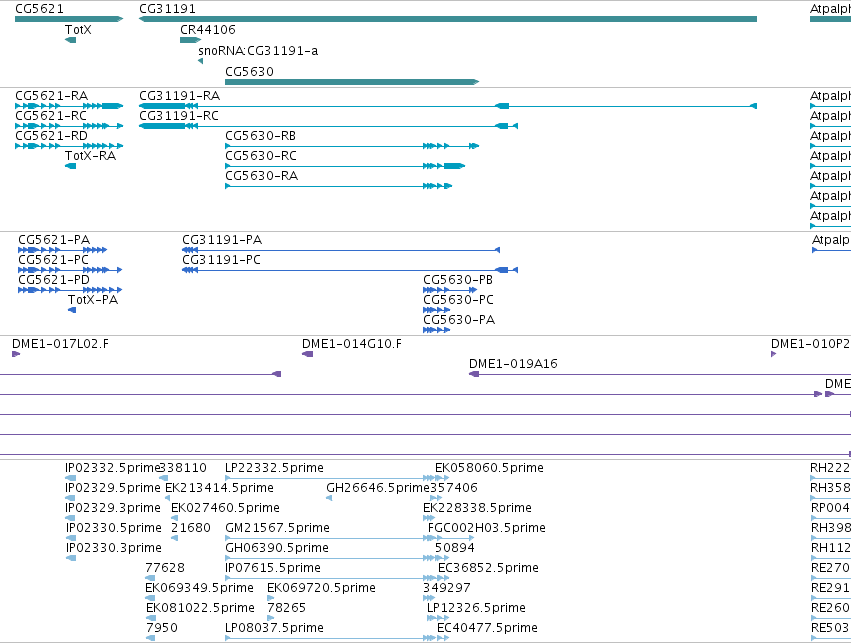Screen dimensions: 851x643
Task: Select protein CG5630-PC
Action: (459, 300)
